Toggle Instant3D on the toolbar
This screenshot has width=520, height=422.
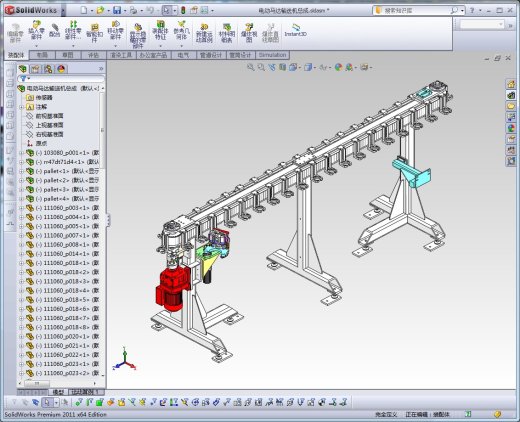(x=295, y=30)
